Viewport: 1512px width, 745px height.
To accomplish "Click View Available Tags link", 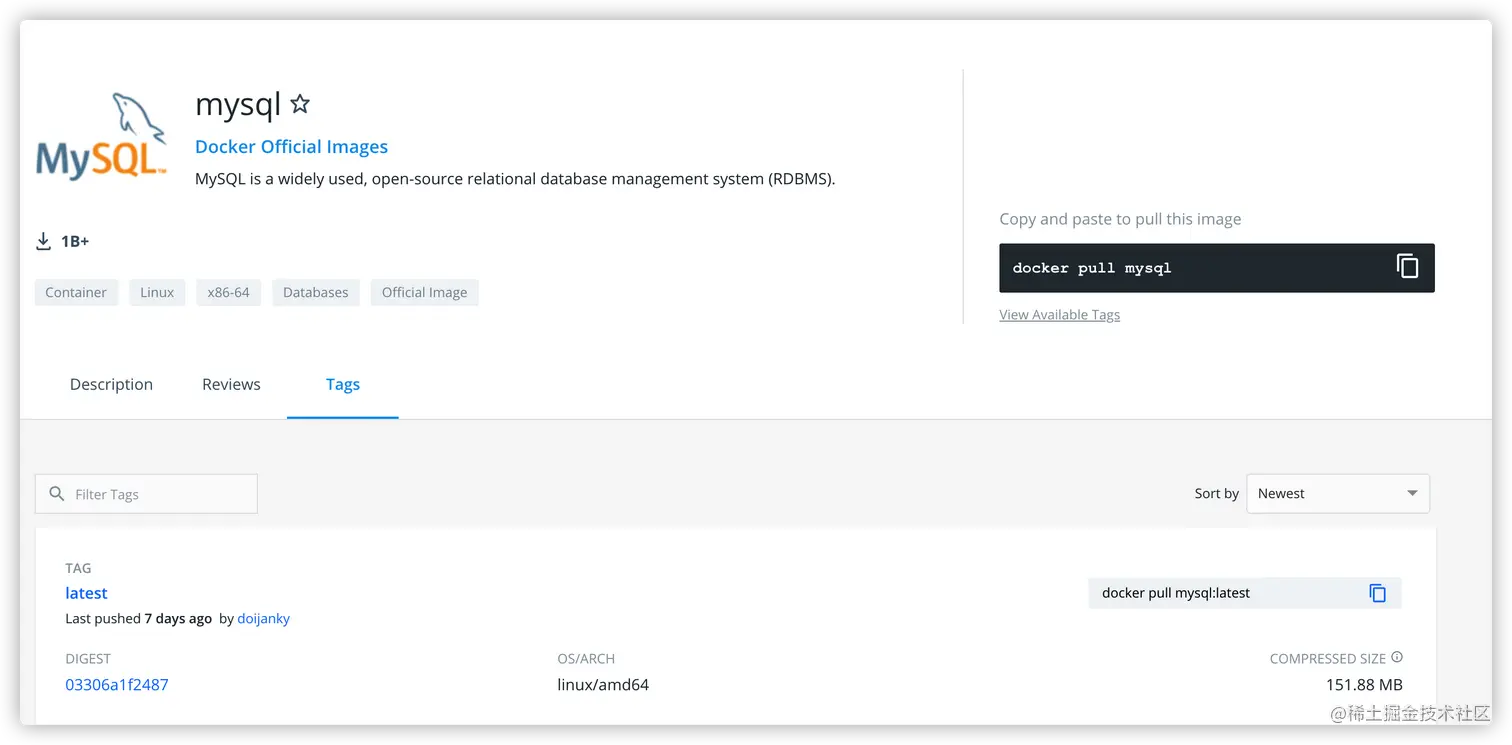I will pyautogui.click(x=1059, y=315).
